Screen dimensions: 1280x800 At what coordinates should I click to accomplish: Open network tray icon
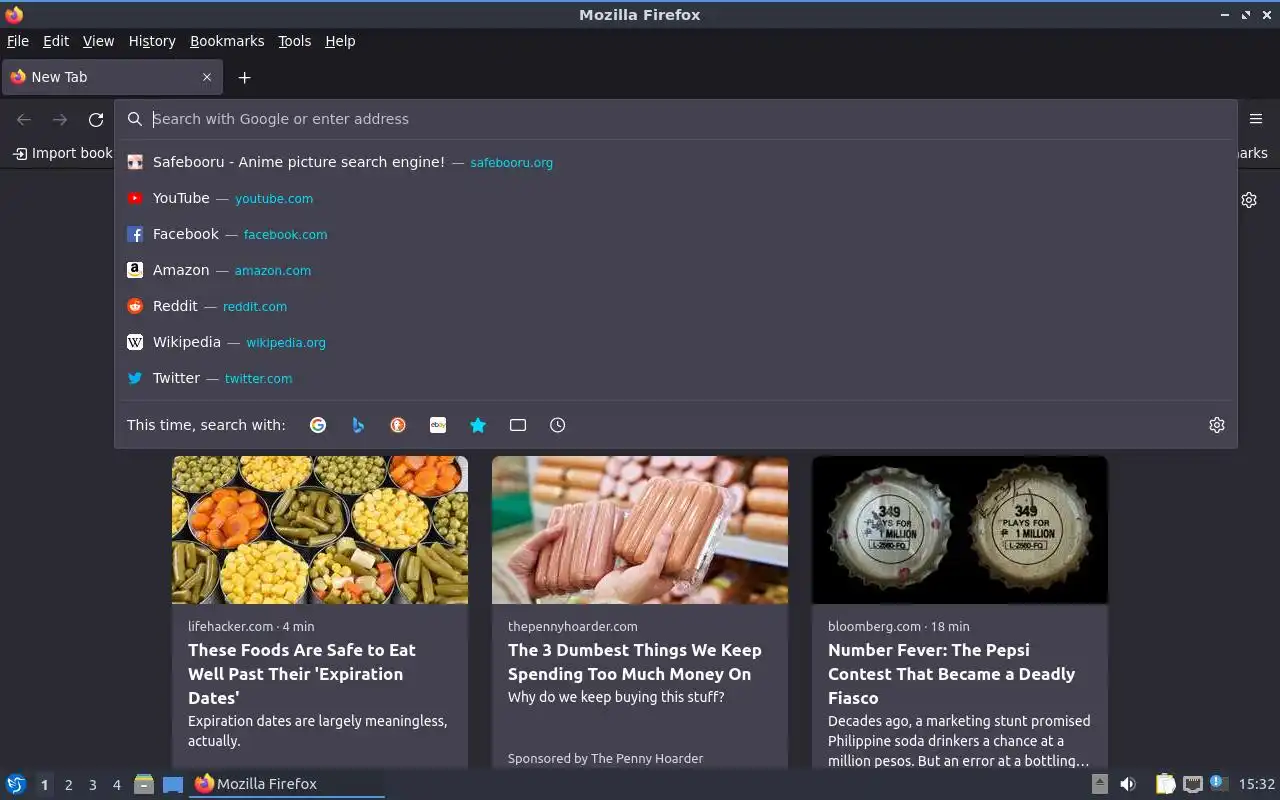tap(1192, 784)
